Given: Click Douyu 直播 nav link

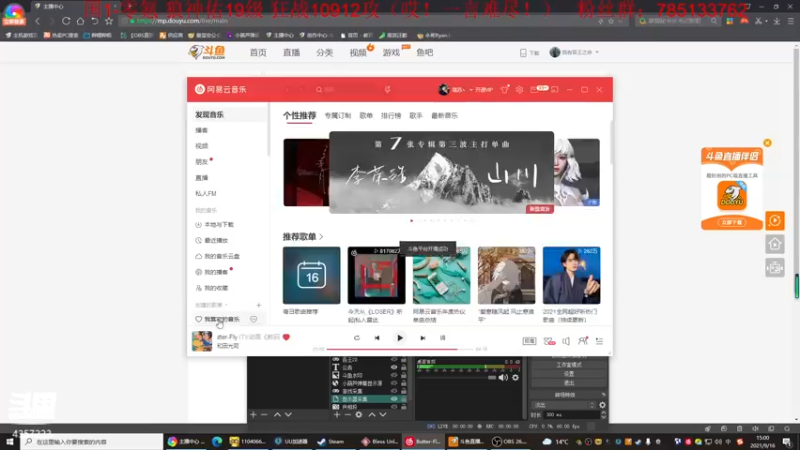Looking at the screenshot, I should pyautogui.click(x=291, y=53).
